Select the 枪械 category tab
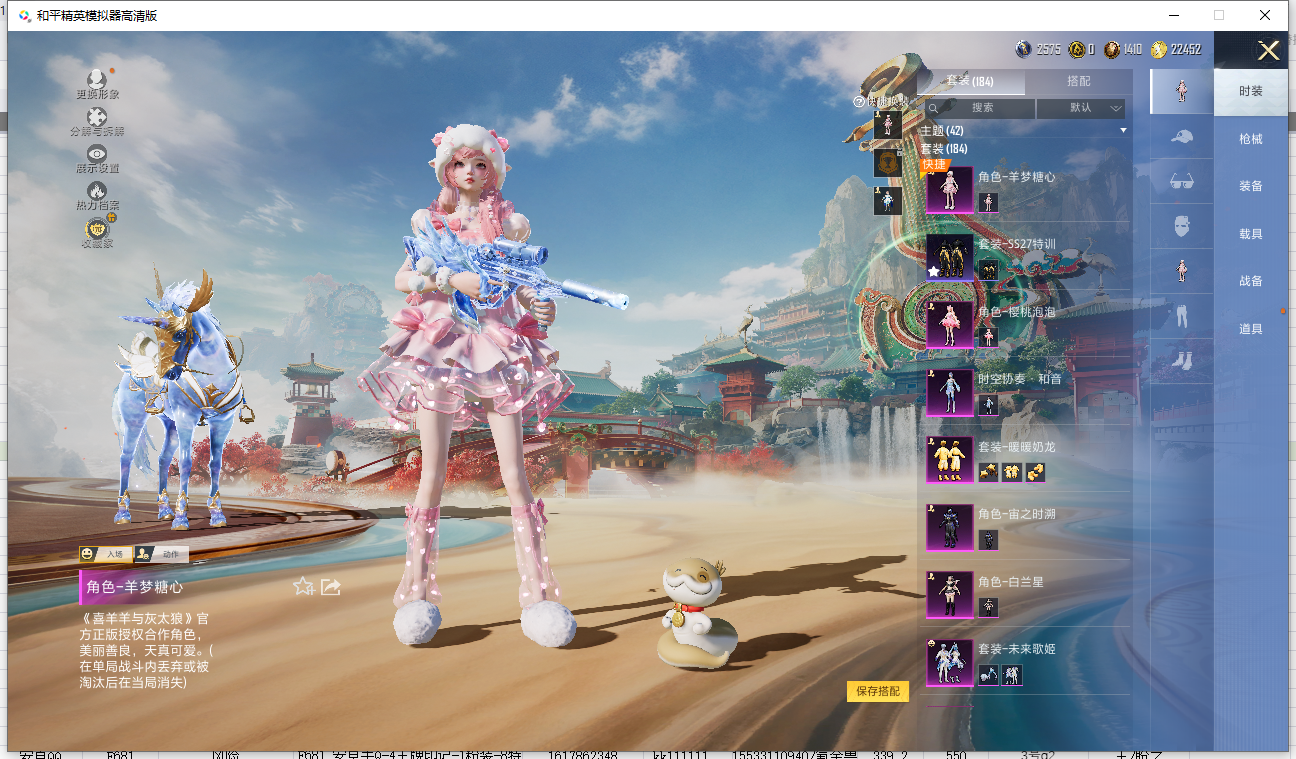The width and height of the screenshot is (1296, 759). (x=1250, y=139)
